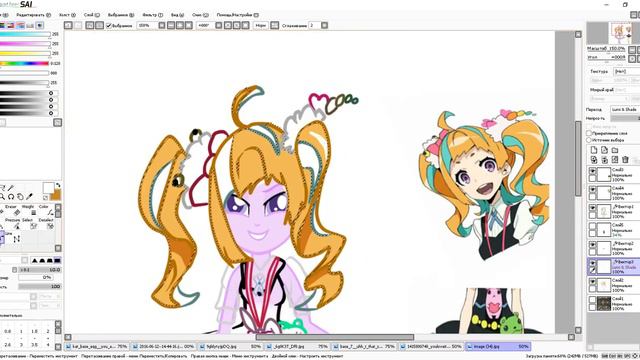Select the eyedropper tool icon

29,197
